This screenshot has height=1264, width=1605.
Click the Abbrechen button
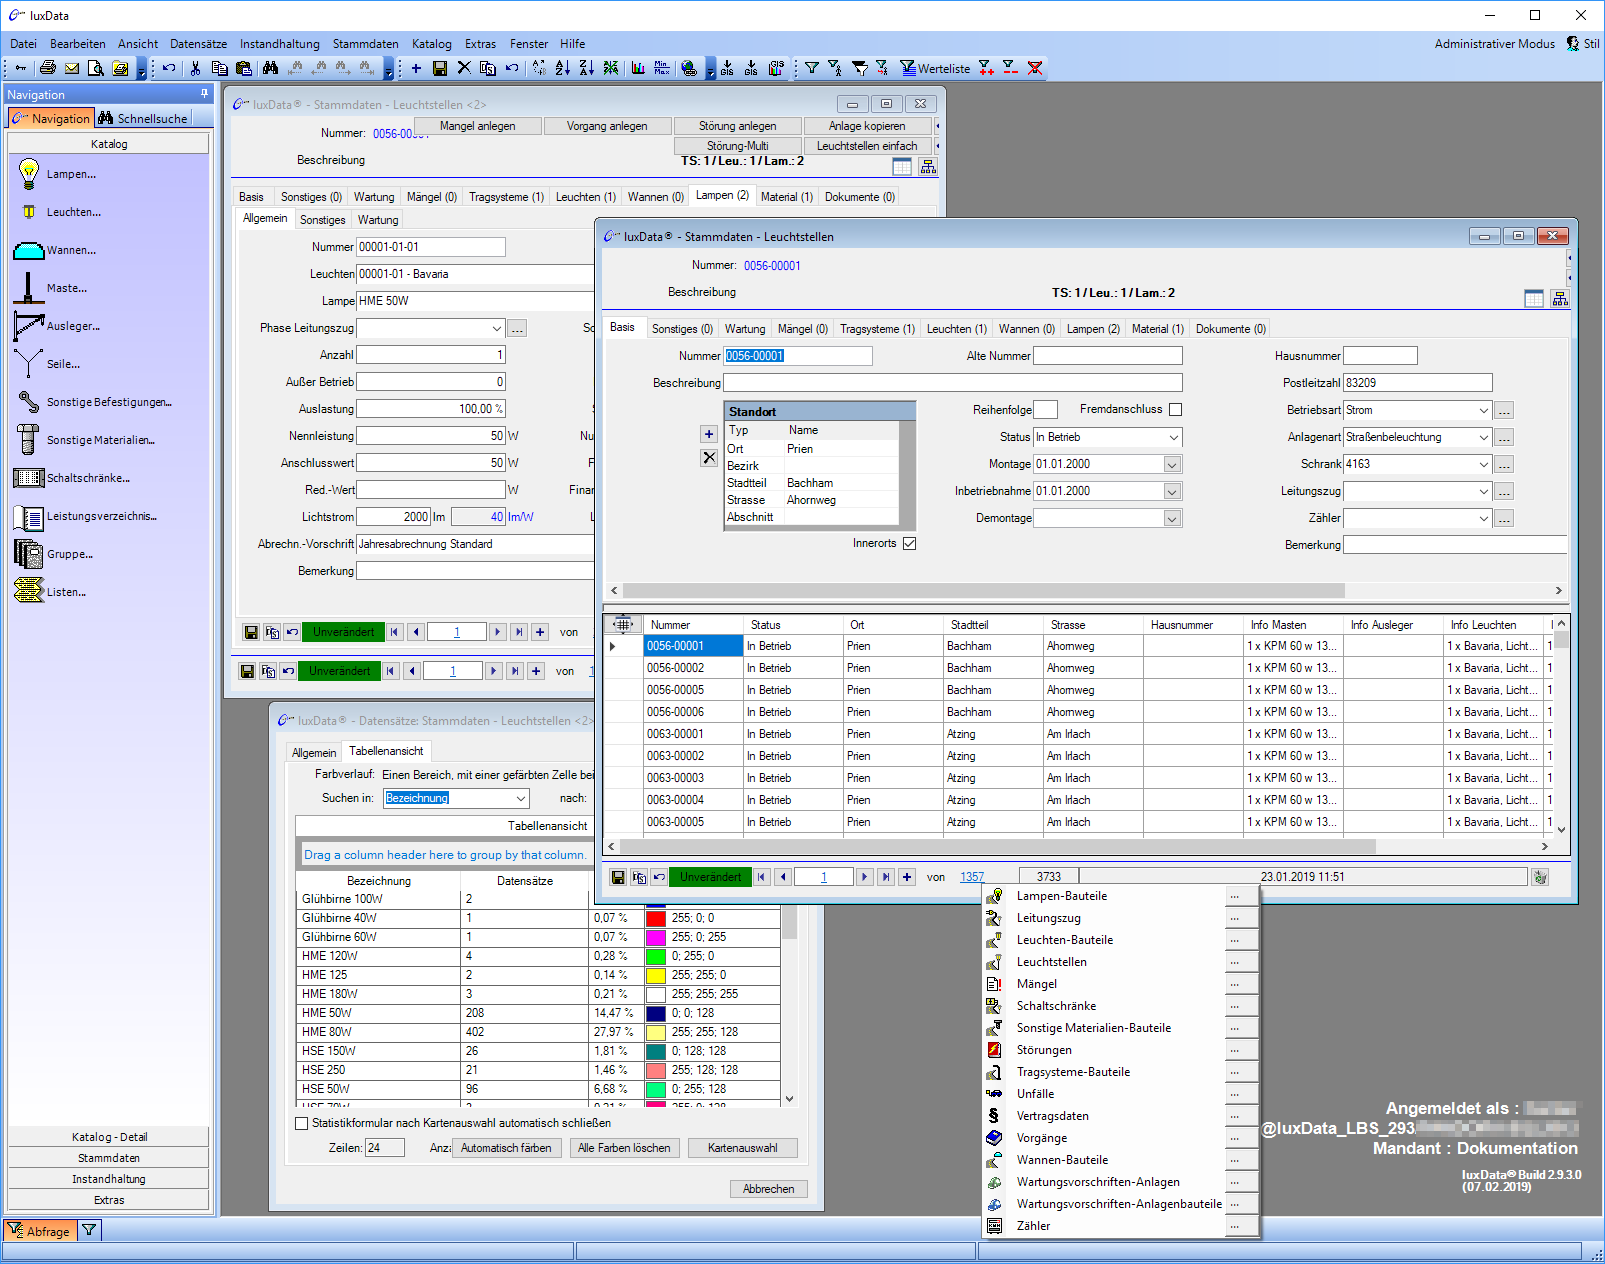coord(768,1189)
